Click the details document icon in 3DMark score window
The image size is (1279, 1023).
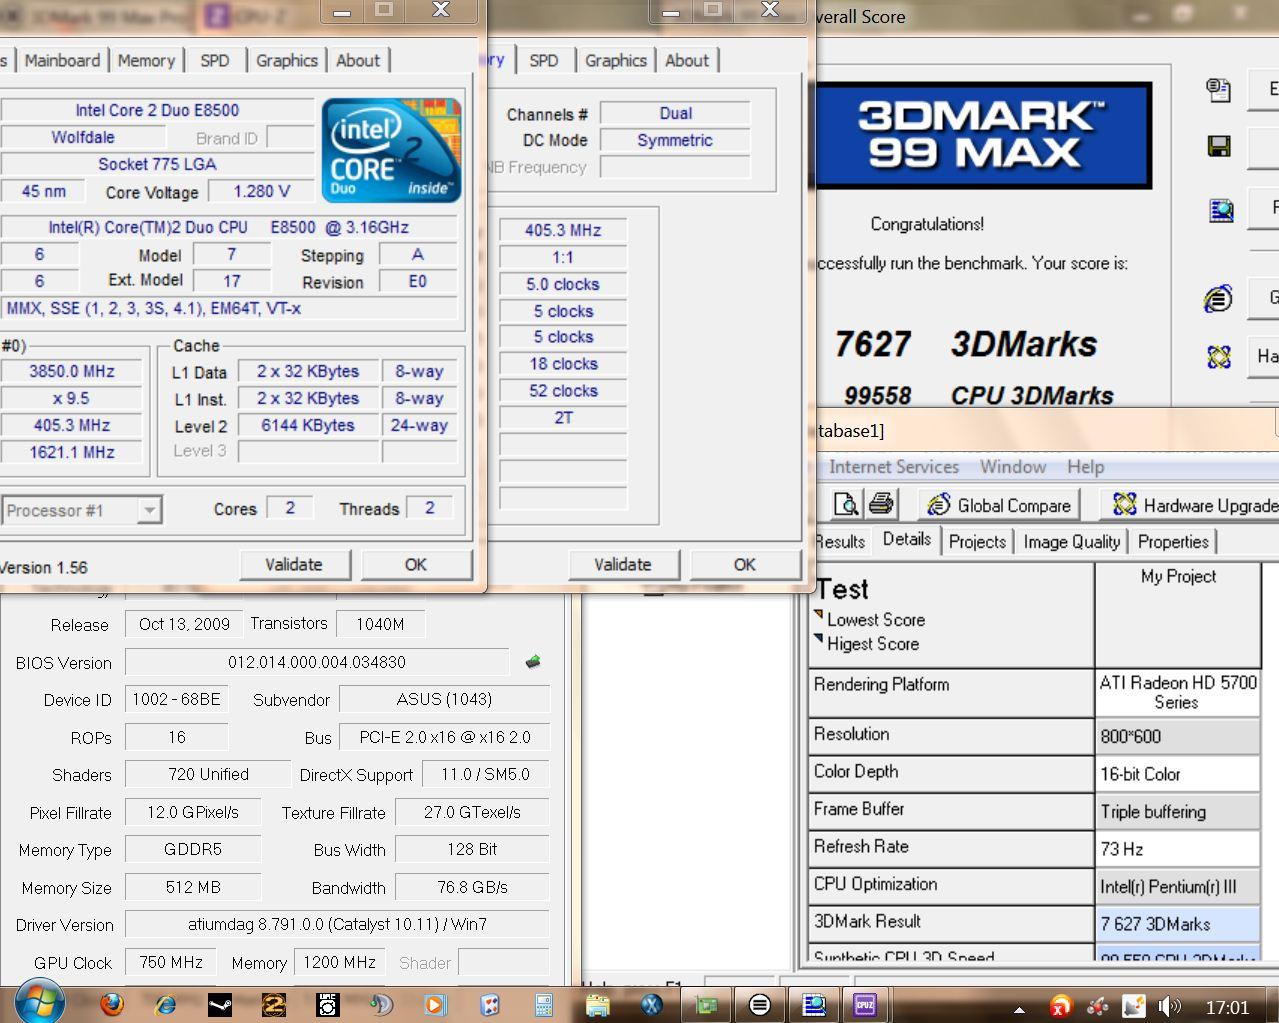click(x=1218, y=90)
